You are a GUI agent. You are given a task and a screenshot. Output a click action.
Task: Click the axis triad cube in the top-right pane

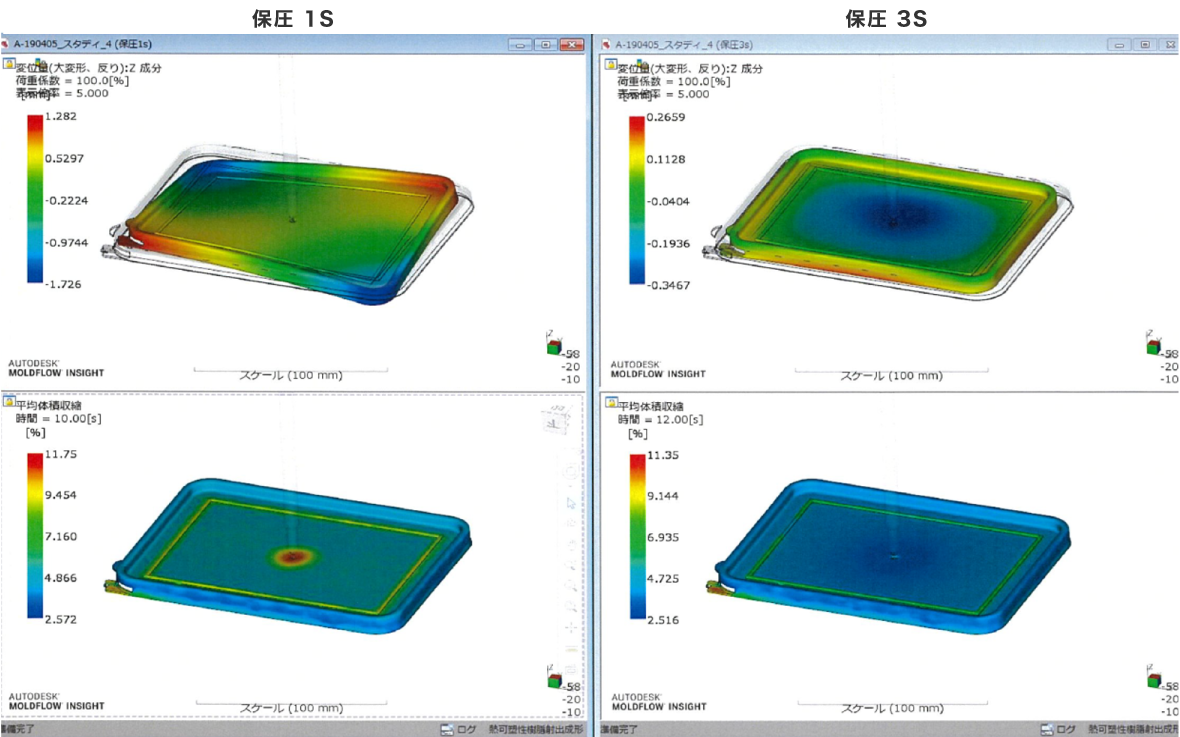click(x=1153, y=346)
